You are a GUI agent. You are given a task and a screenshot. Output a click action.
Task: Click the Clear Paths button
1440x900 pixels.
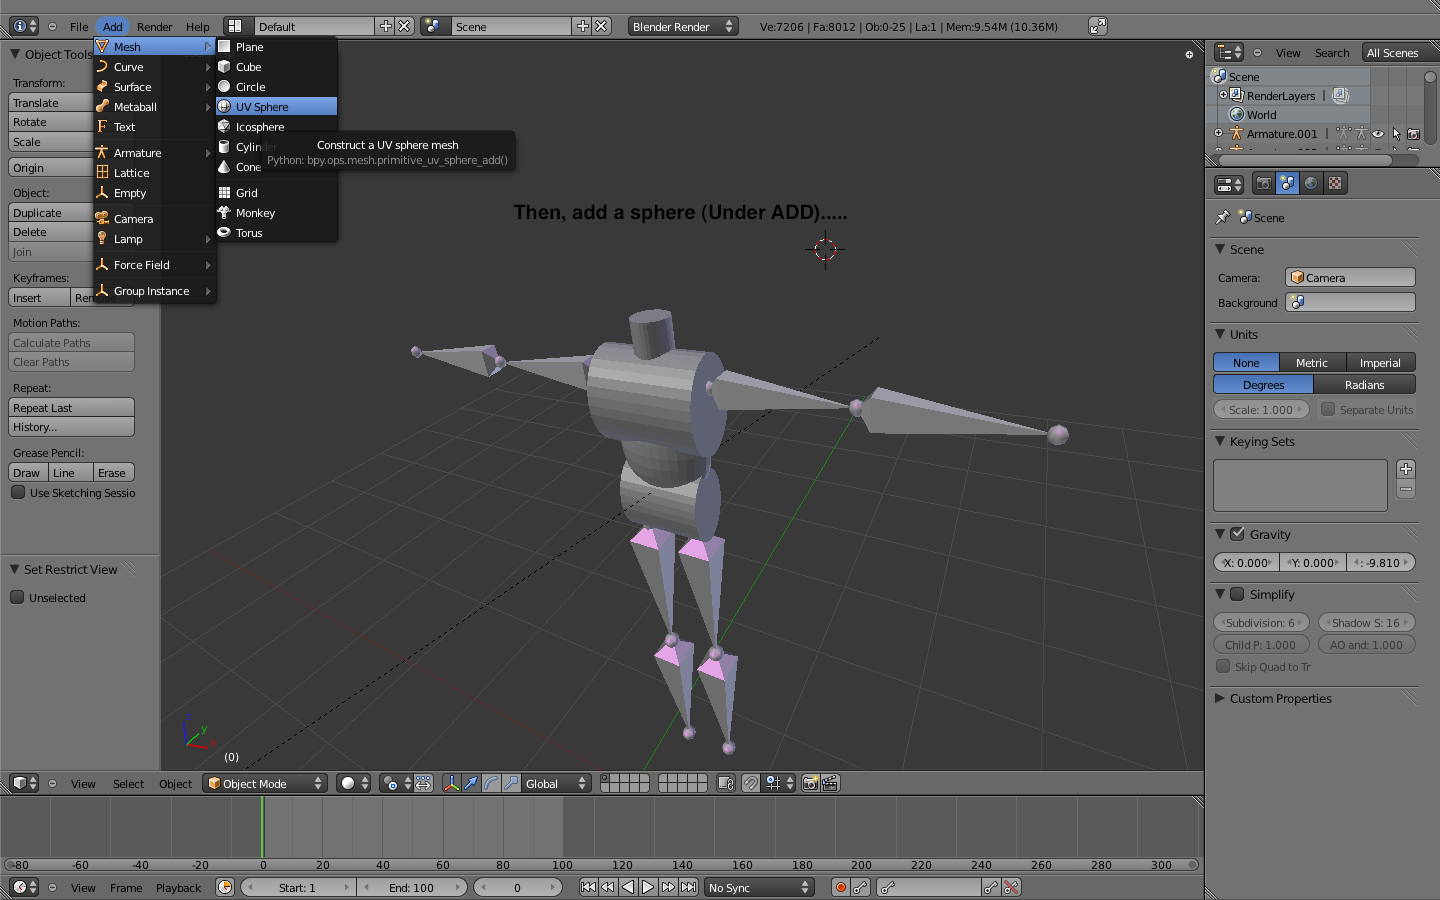click(x=71, y=362)
